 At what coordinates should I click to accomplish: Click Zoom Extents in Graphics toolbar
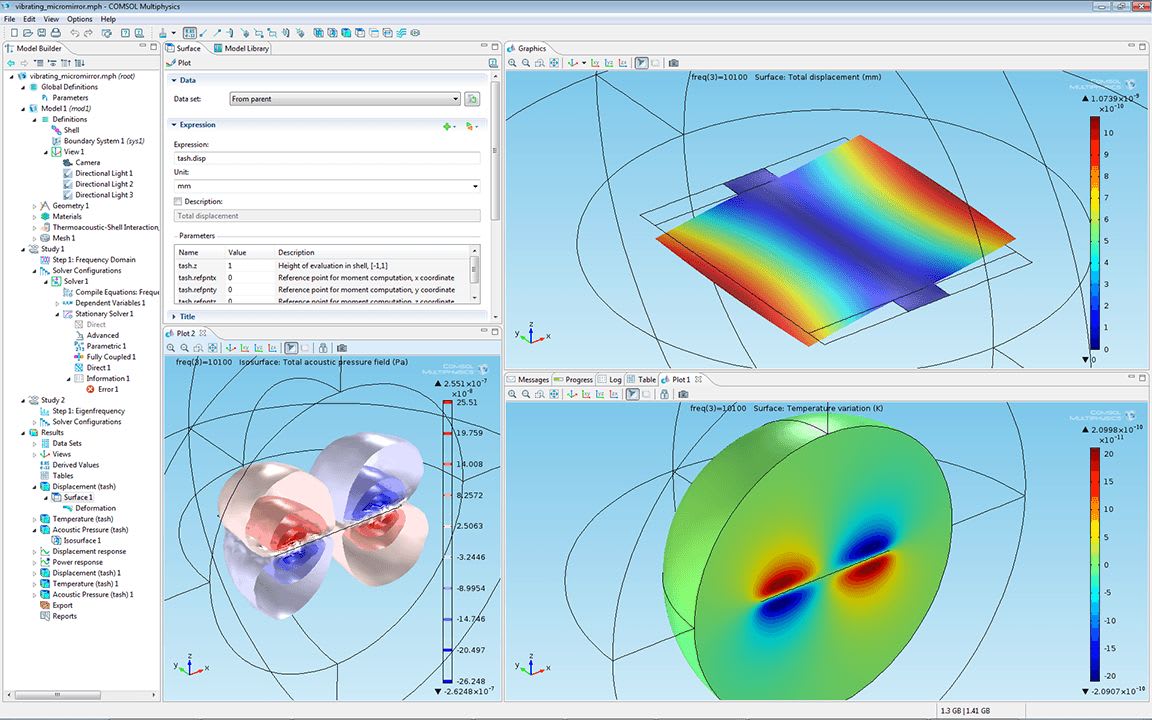pyautogui.click(x=554, y=63)
